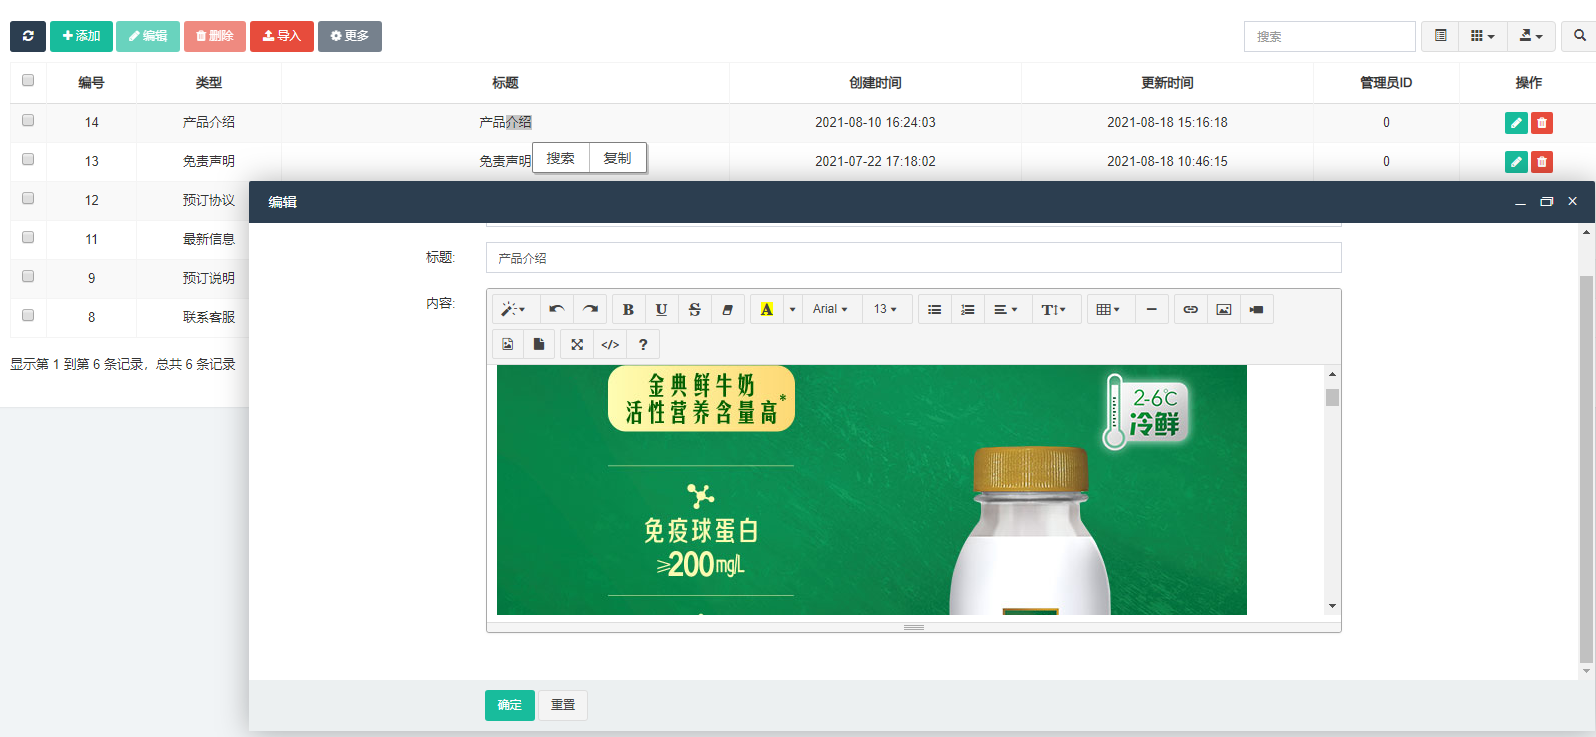Choose 复制 from the selection popup

point(617,158)
